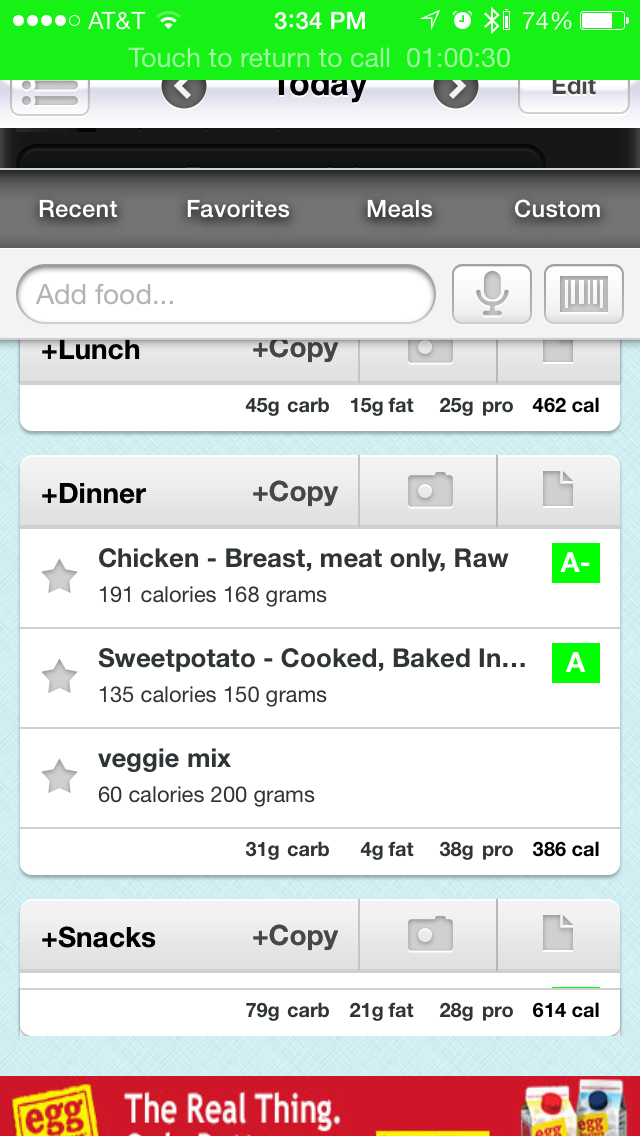The height and width of the screenshot is (1136, 640).
Task: Star the veggie mix item
Action: (x=59, y=777)
